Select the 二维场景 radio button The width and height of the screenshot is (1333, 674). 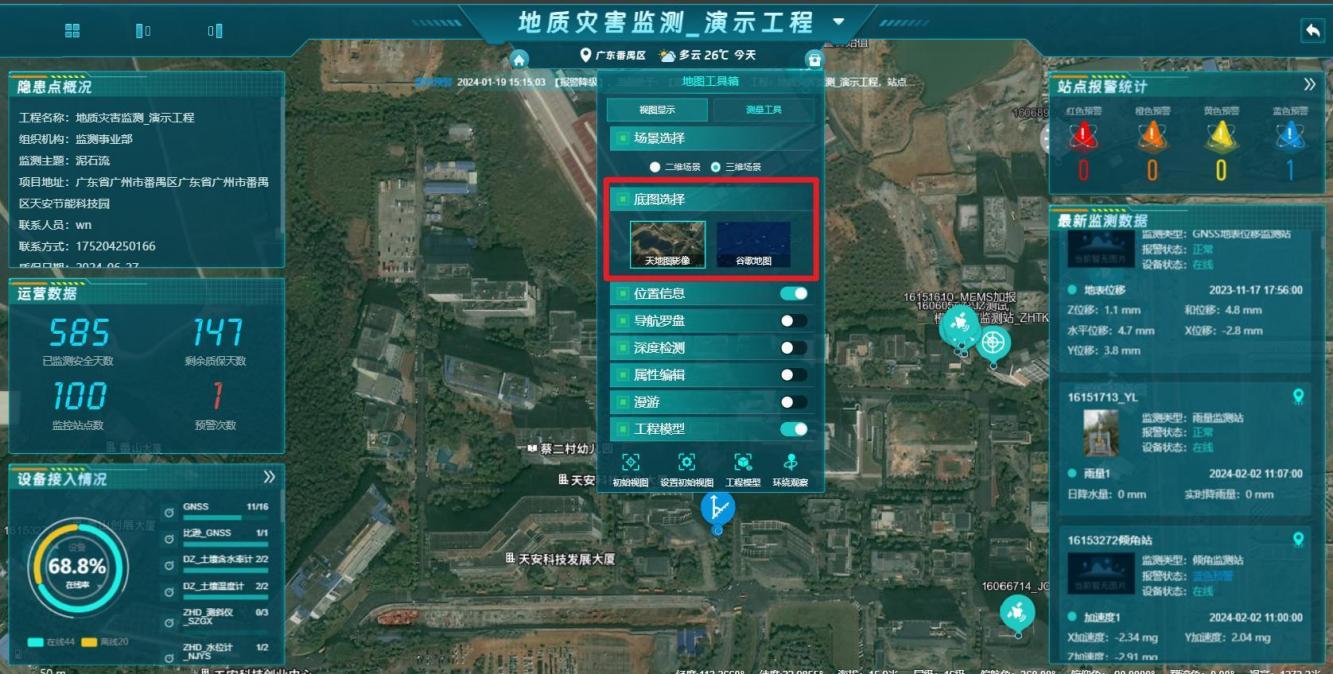655,167
